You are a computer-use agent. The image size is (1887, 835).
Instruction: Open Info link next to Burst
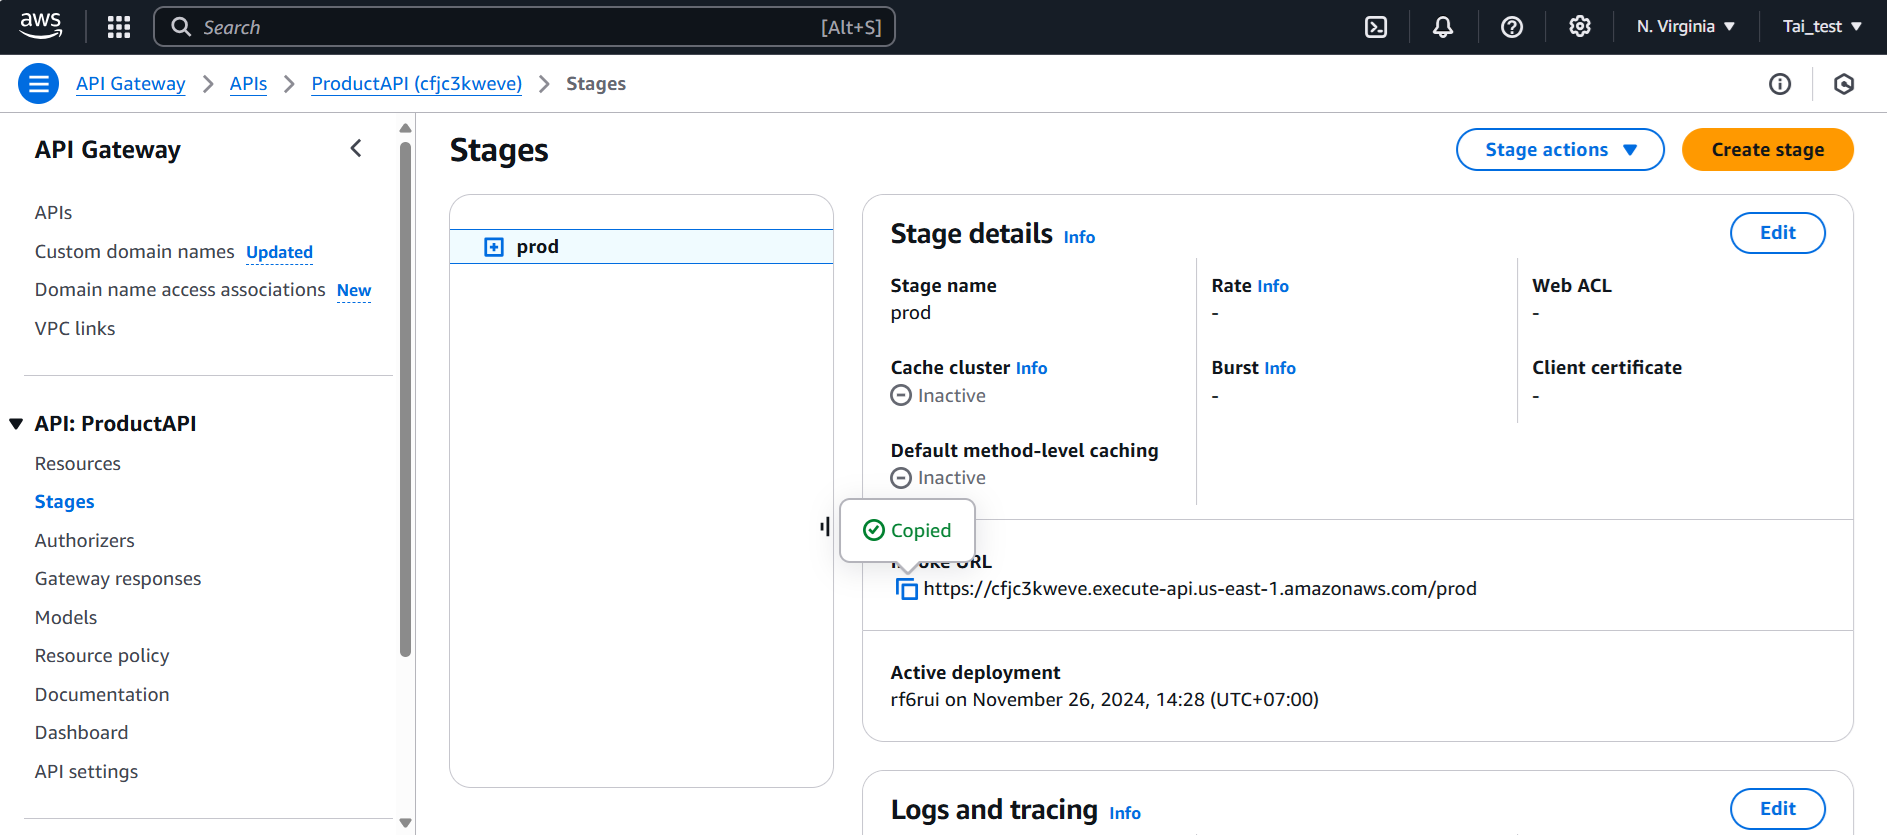tap(1280, 368)
